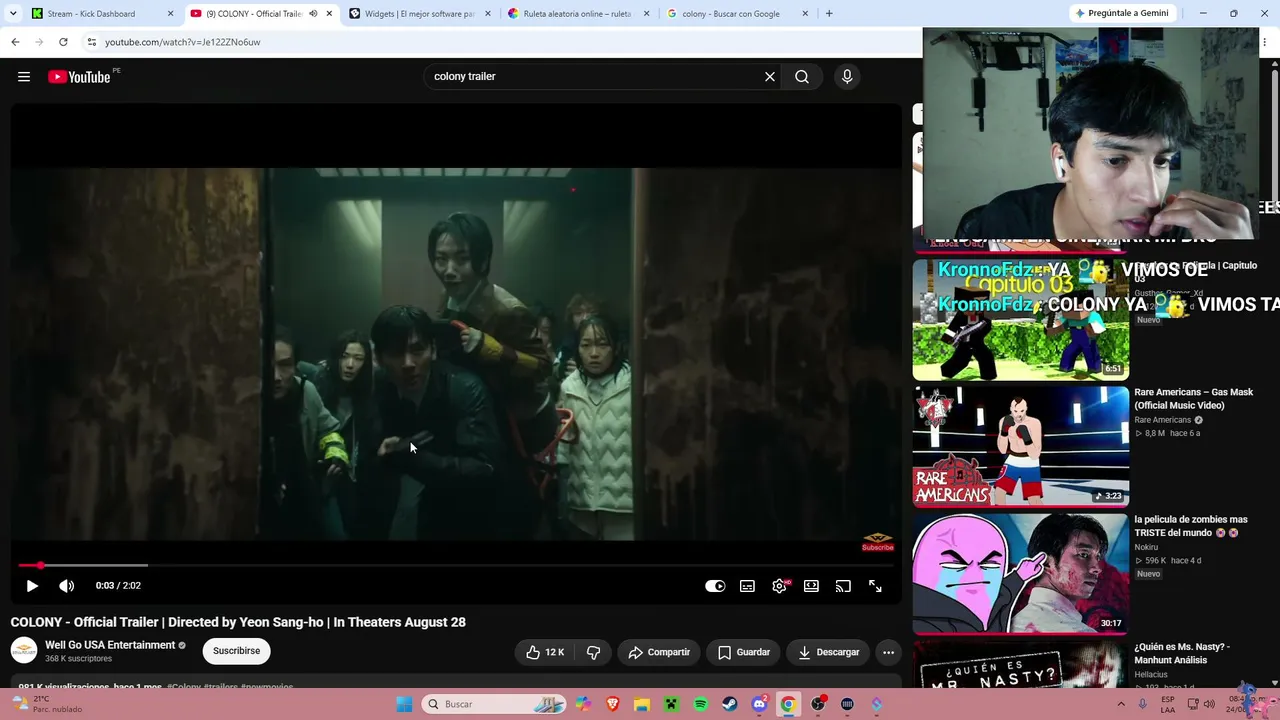Seek on the video progress bar

(456, 565)
